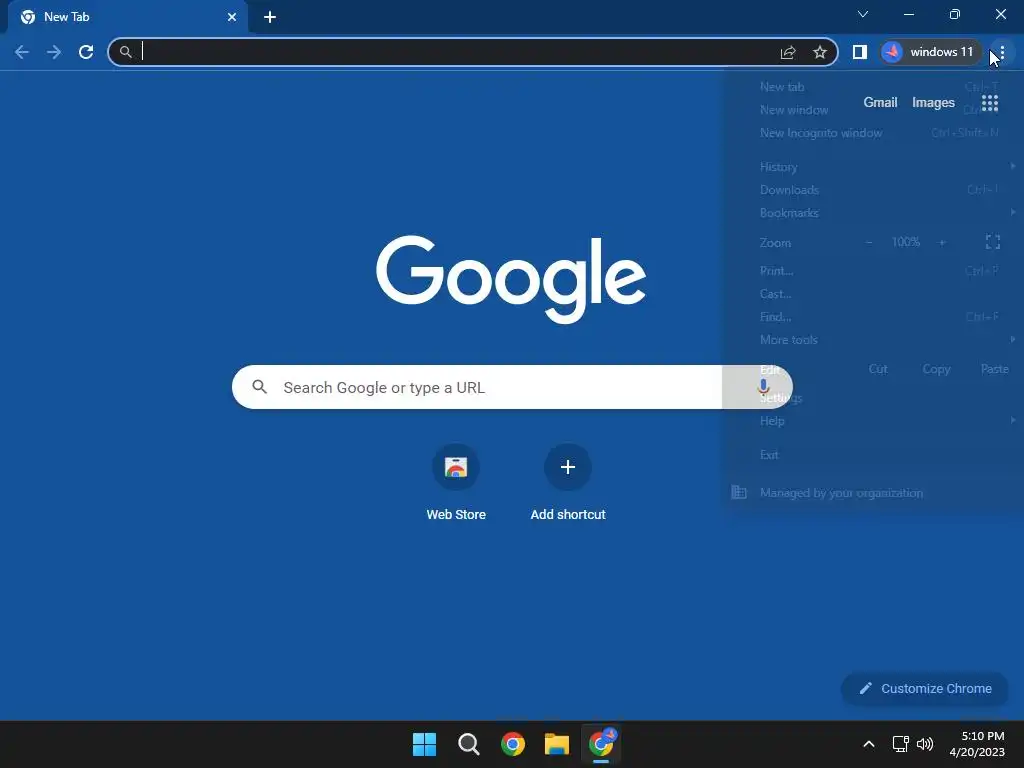
Task: Add a new shortcut with the plus tile
Action: point(568,467)
